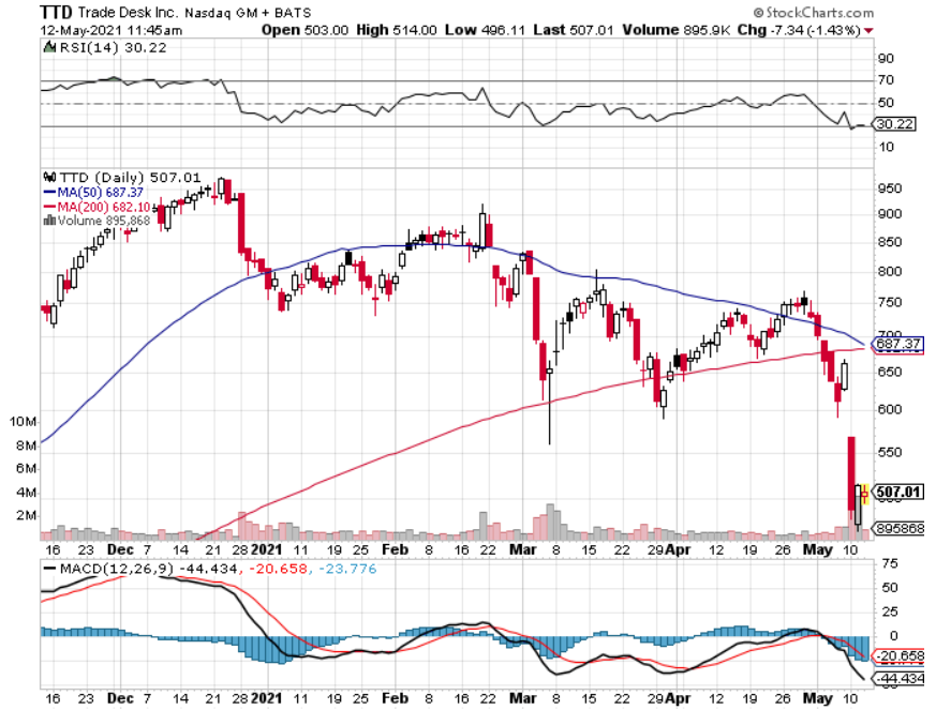
Task: Click the 10 level on the RSI axis
Action: tap(887, 147)
